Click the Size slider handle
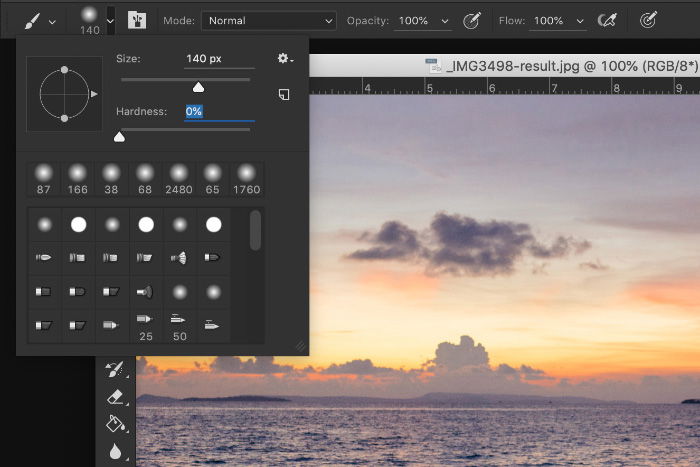Image resolution: width=700 pixels, height=467 pixels. point(198,87)
